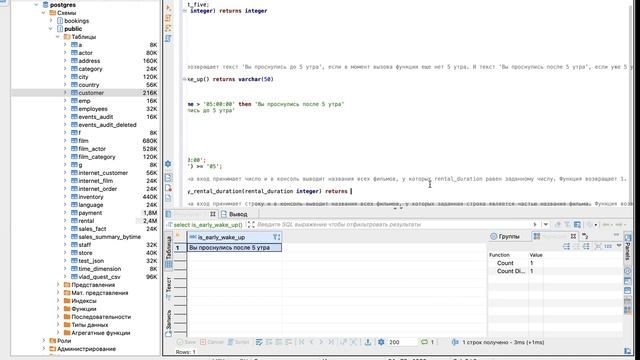The image size is (640, 360).
Task: Select the payment table in tree
Action: pos(90,213)
